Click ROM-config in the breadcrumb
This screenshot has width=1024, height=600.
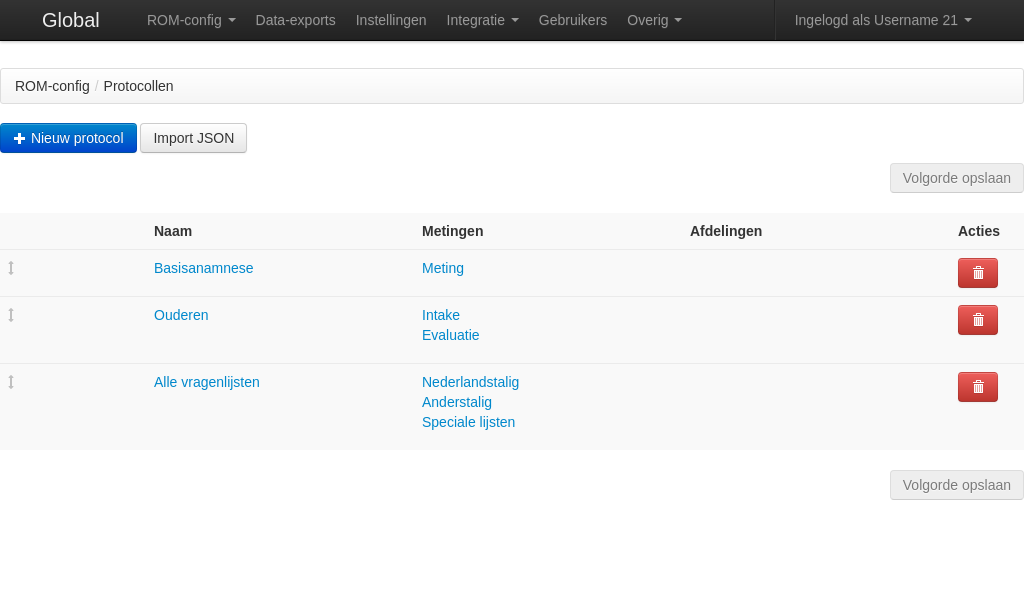(x=52, y=86)
